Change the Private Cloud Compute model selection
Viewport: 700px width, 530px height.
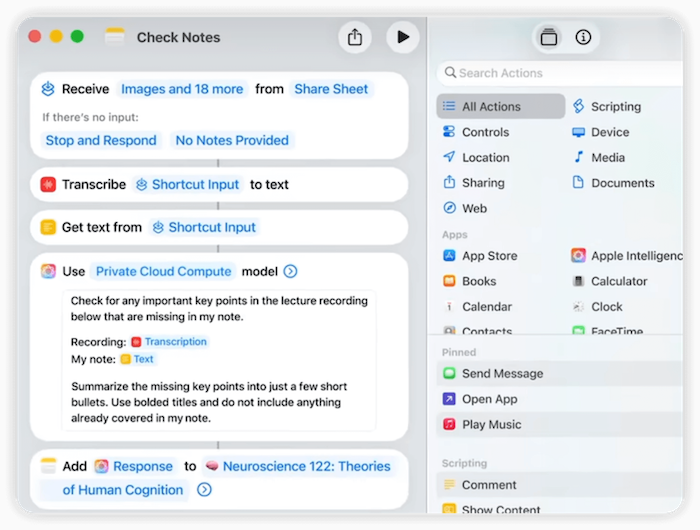pos(163,271)
